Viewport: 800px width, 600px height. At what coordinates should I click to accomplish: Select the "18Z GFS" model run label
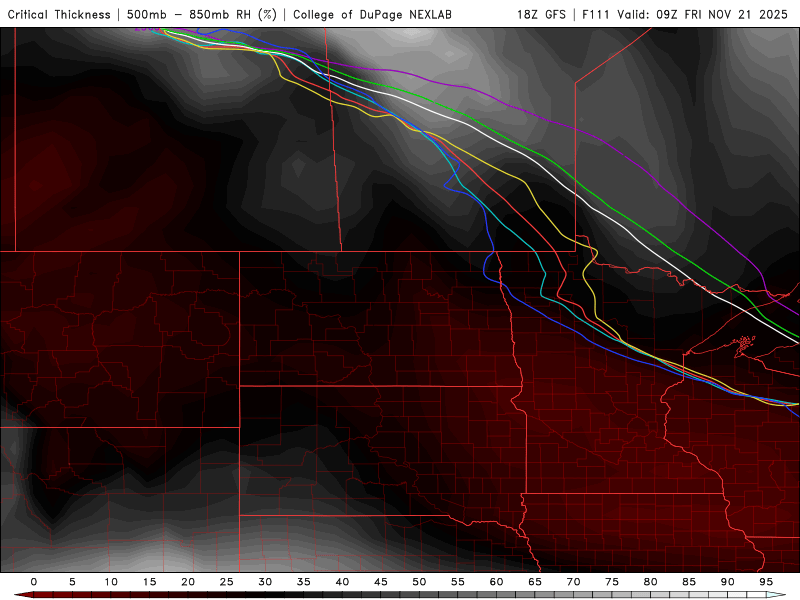pyautogui.click(x=541, y=14)
